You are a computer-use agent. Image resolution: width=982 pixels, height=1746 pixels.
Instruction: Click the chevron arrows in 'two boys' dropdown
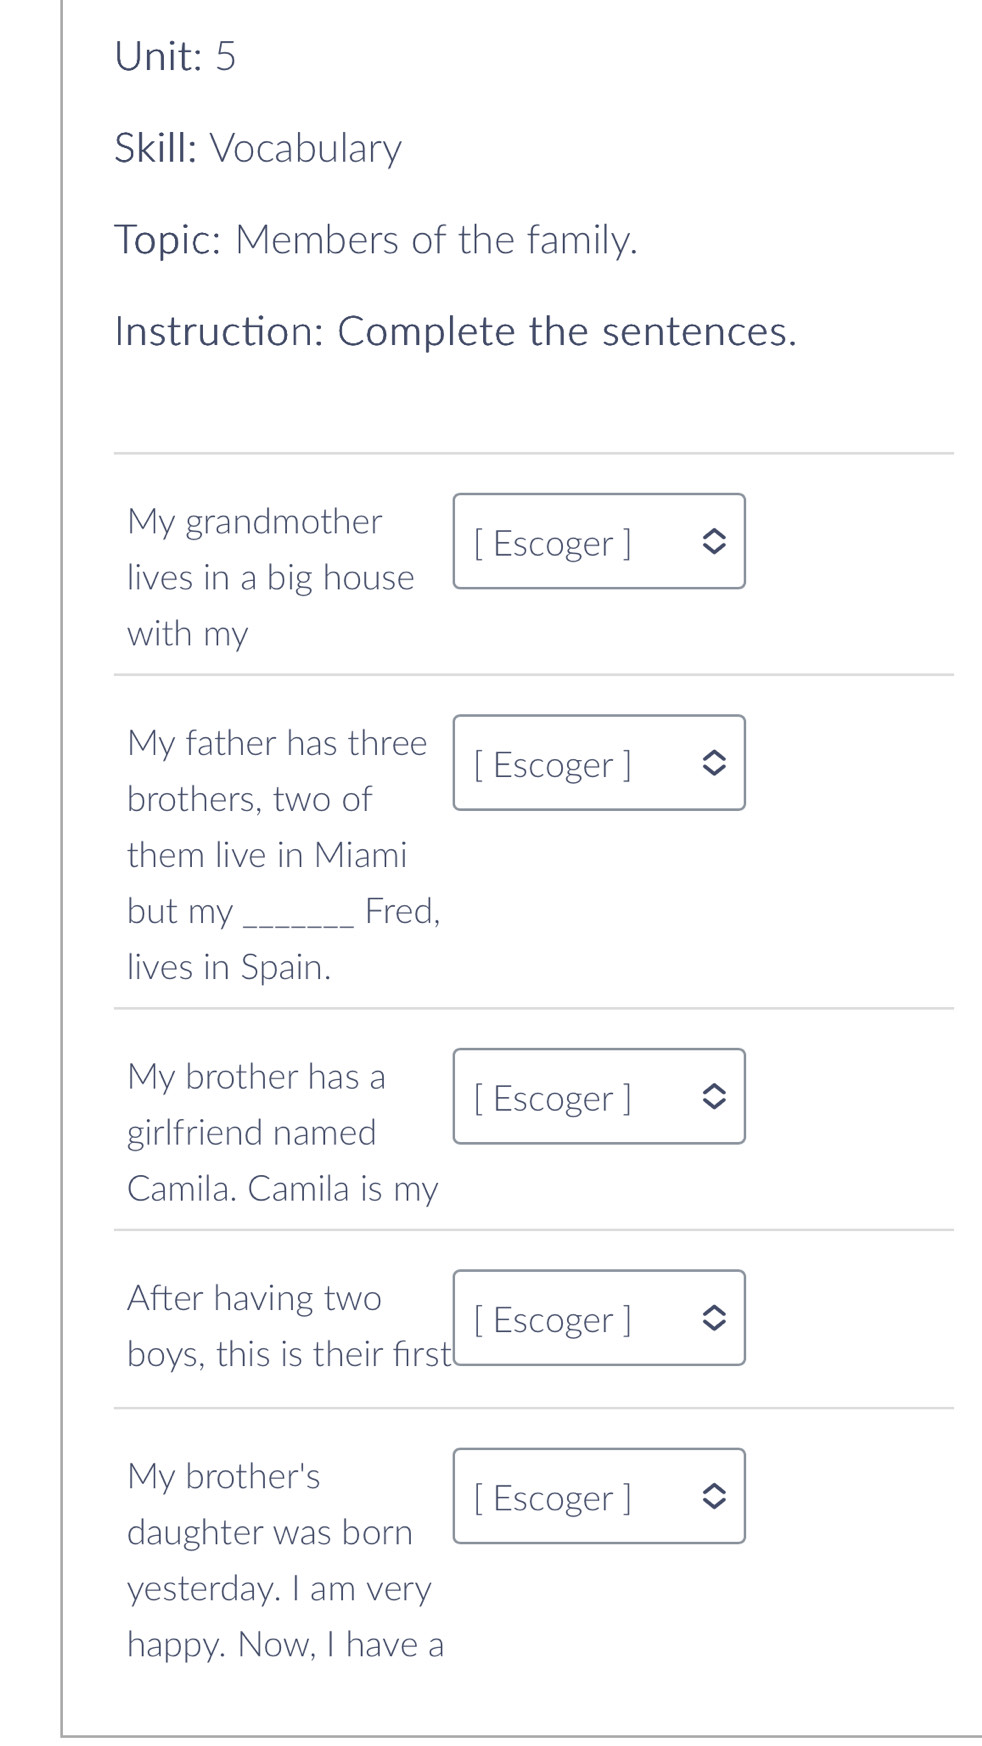713,1318
